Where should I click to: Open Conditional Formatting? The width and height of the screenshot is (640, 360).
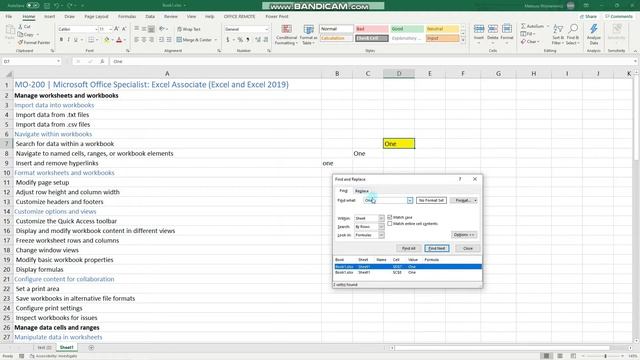point(287,35)
